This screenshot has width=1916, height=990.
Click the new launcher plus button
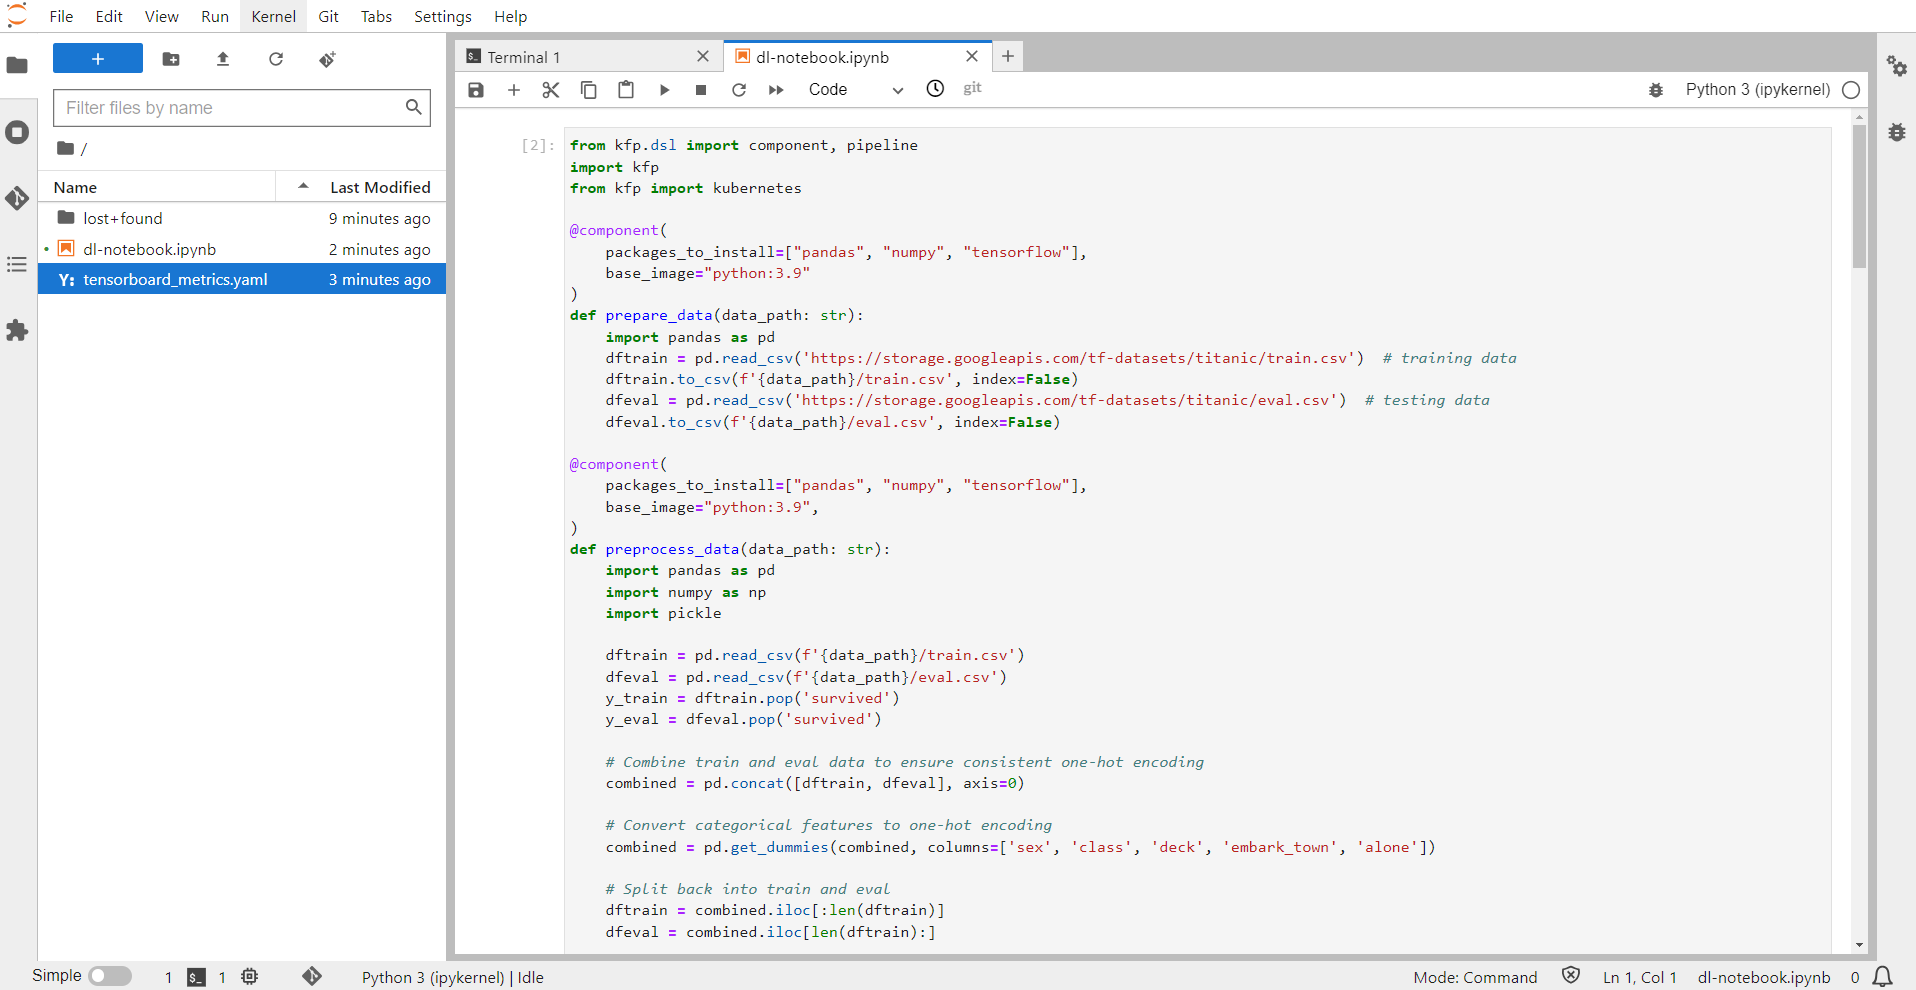(98, 59)
